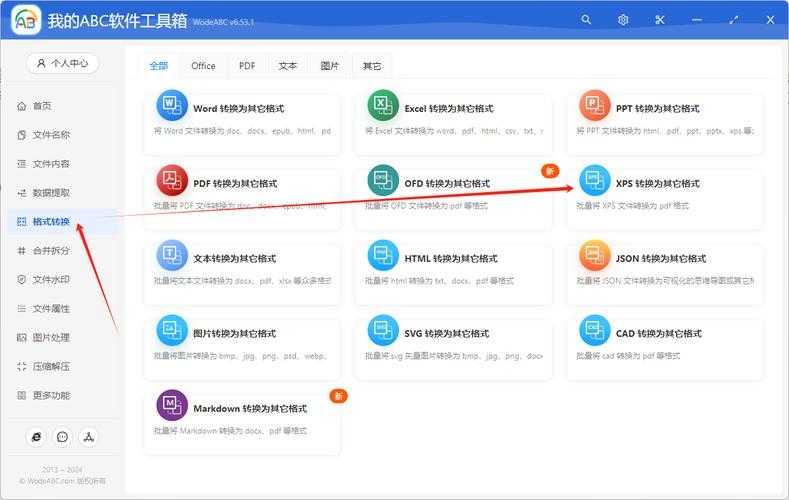Click PPT 转换为其它格式 title
The width and height of the screenshot is (789, 500).
pos(658,109)
